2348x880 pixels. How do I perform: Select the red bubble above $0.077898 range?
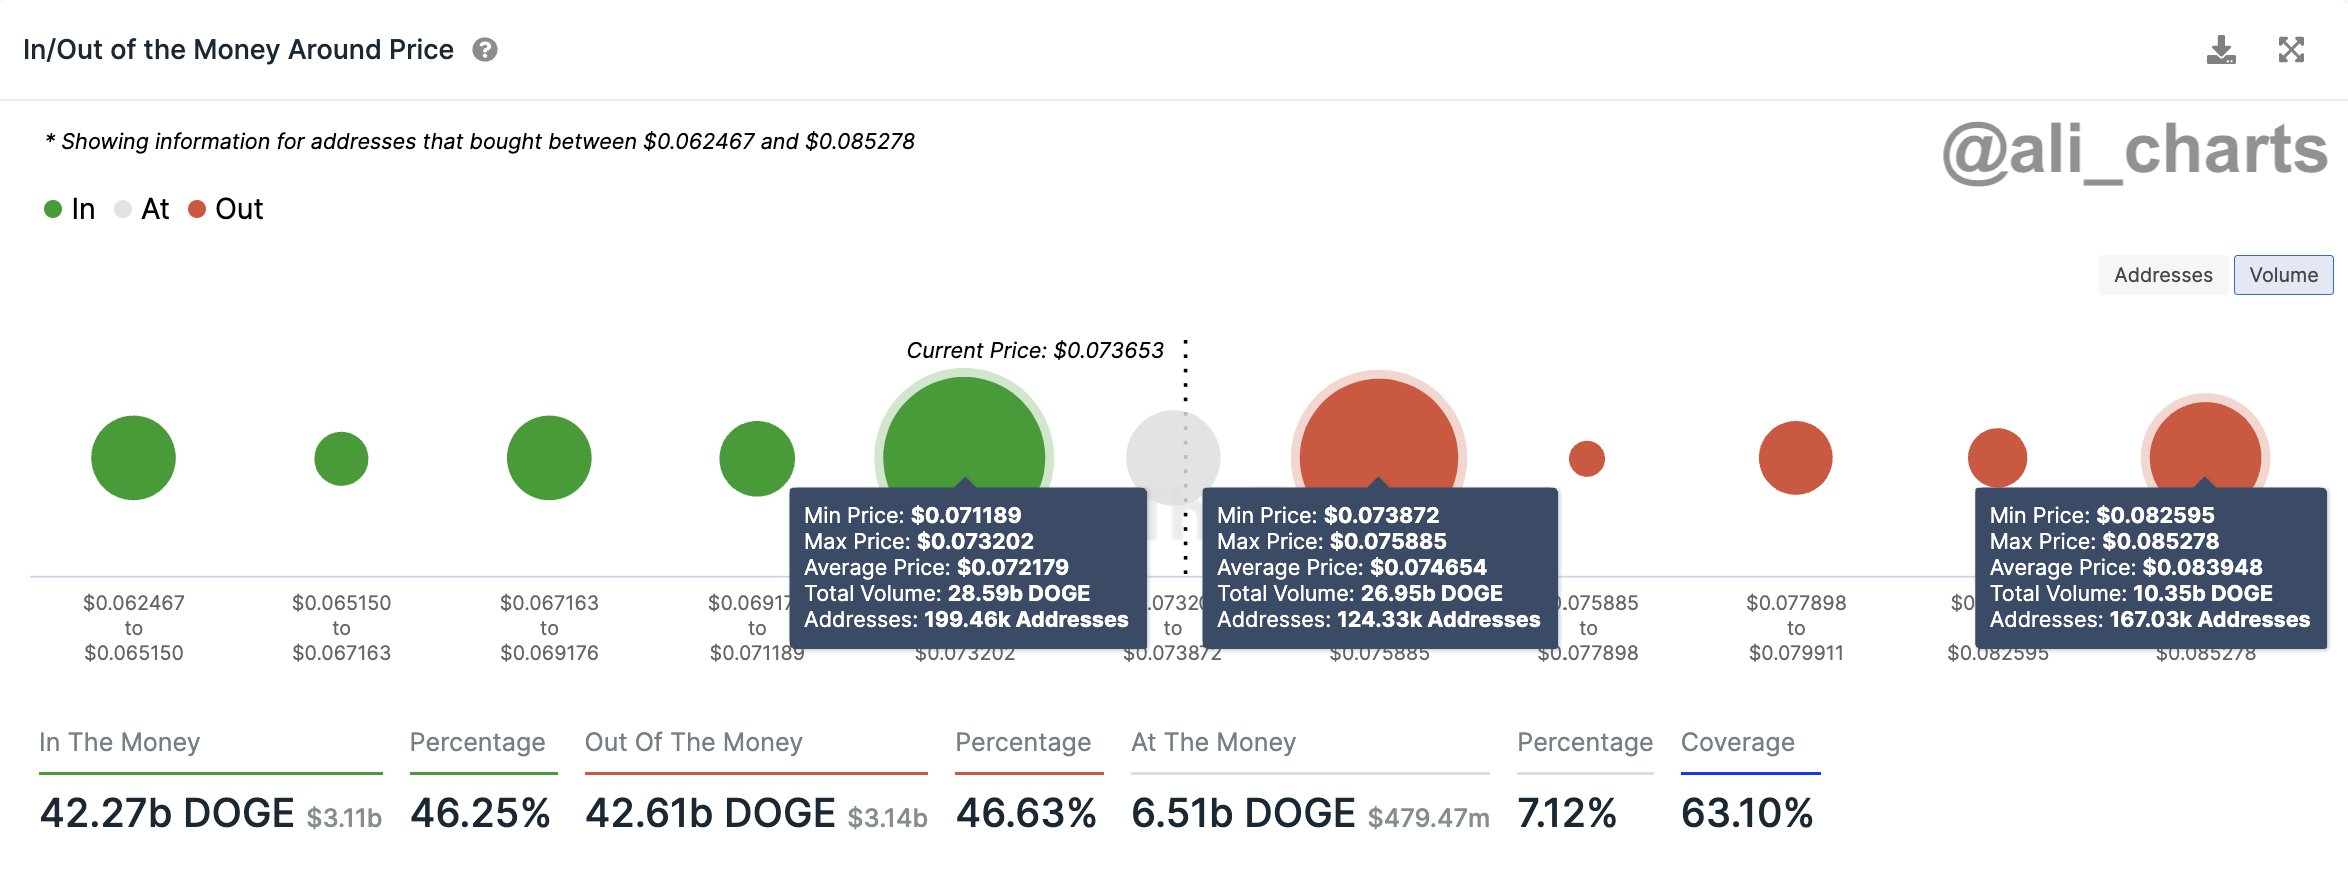pyautogui.click(x=1796, y=458)
